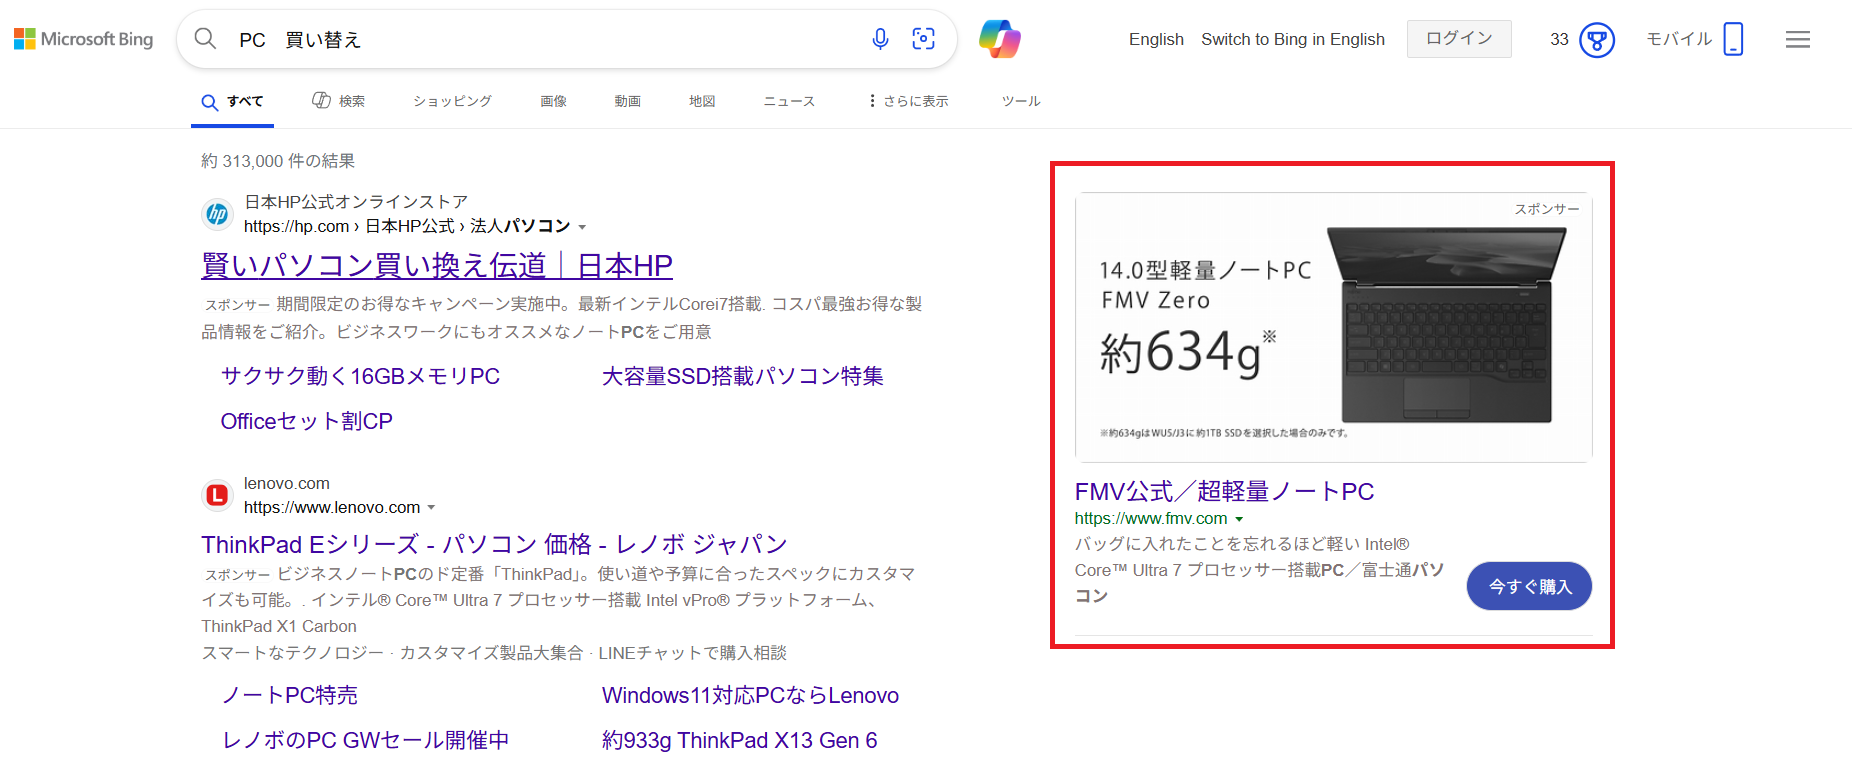Click the ログイン button
The height and width of the screenshot is (761, 1852).
pyautogui.click(x=1459, y=38)
